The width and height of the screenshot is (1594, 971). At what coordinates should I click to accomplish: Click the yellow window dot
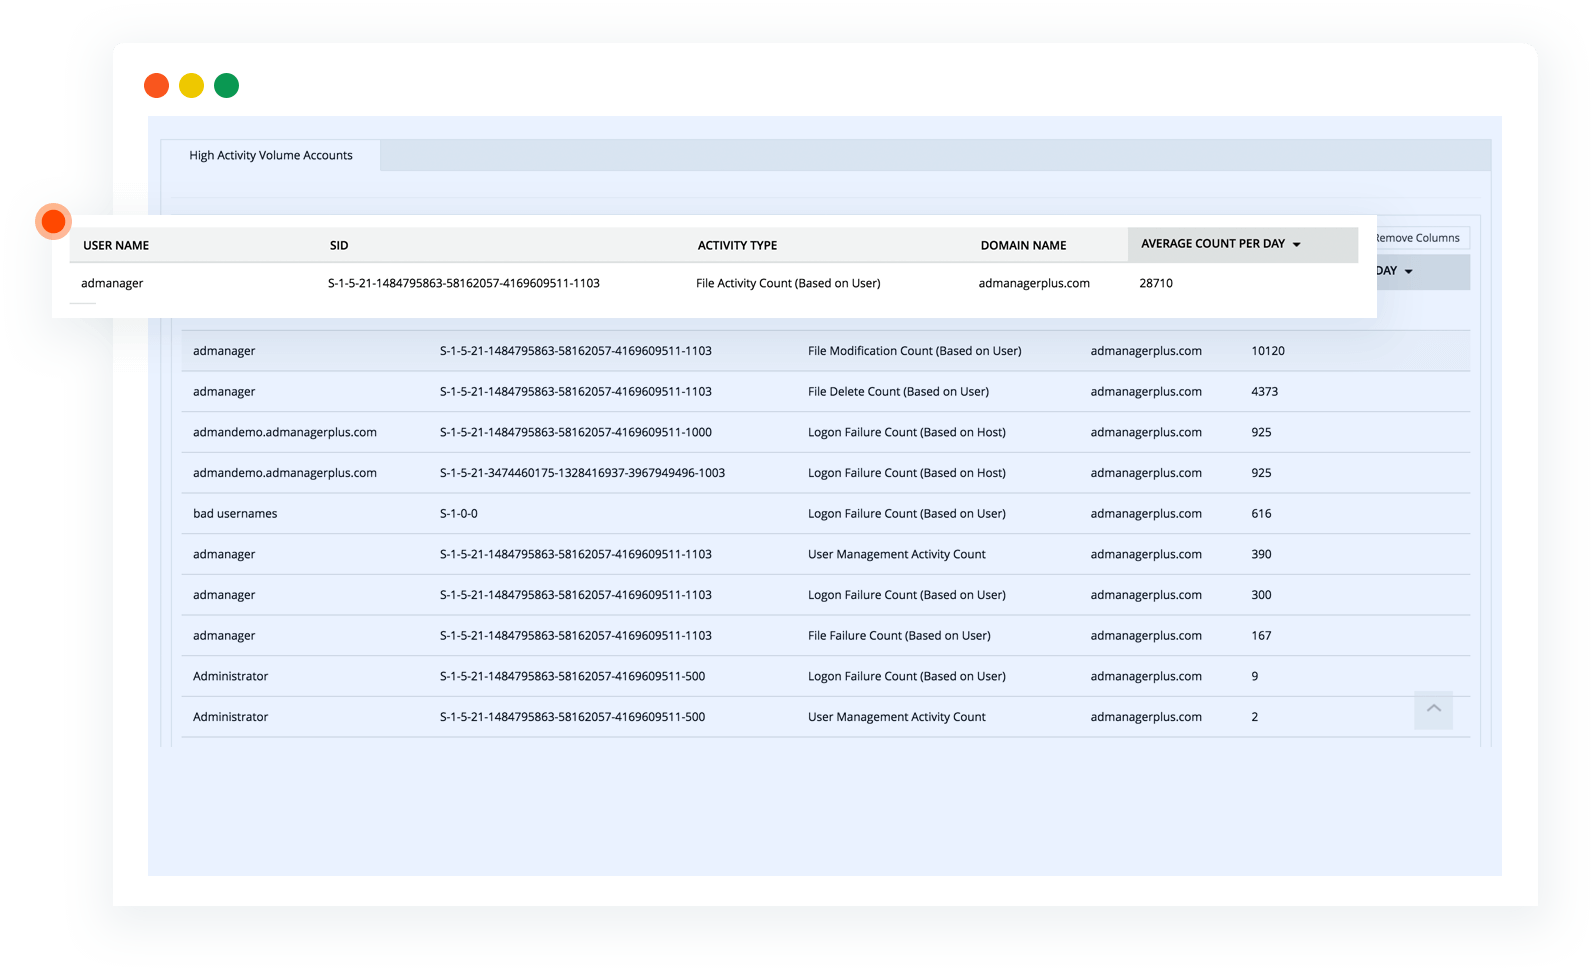[x=191, y=86]
